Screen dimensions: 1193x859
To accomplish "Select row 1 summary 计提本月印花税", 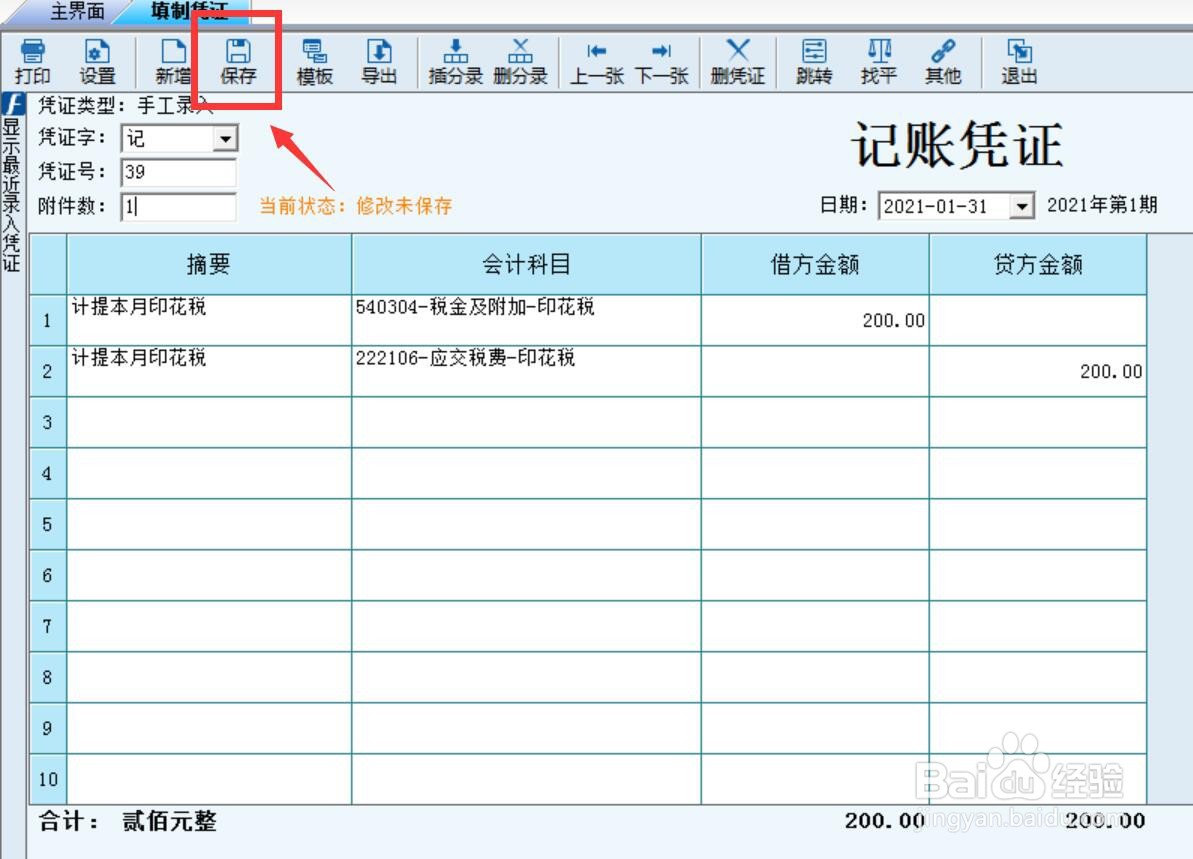I will point(209,320).
